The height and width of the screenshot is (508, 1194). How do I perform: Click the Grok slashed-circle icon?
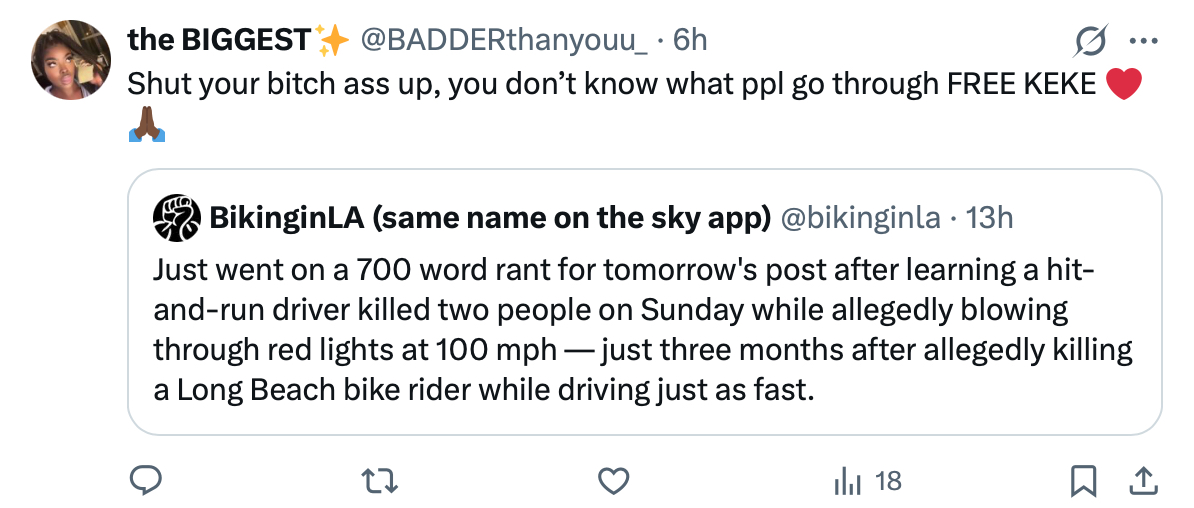1090,41
